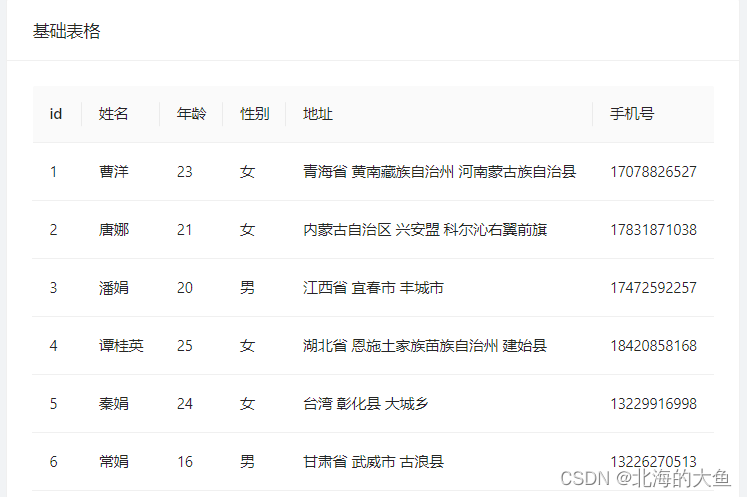This screenshot has width=747, height=497.
Task: Select name cell 常娟
Action: coord(113,461)
